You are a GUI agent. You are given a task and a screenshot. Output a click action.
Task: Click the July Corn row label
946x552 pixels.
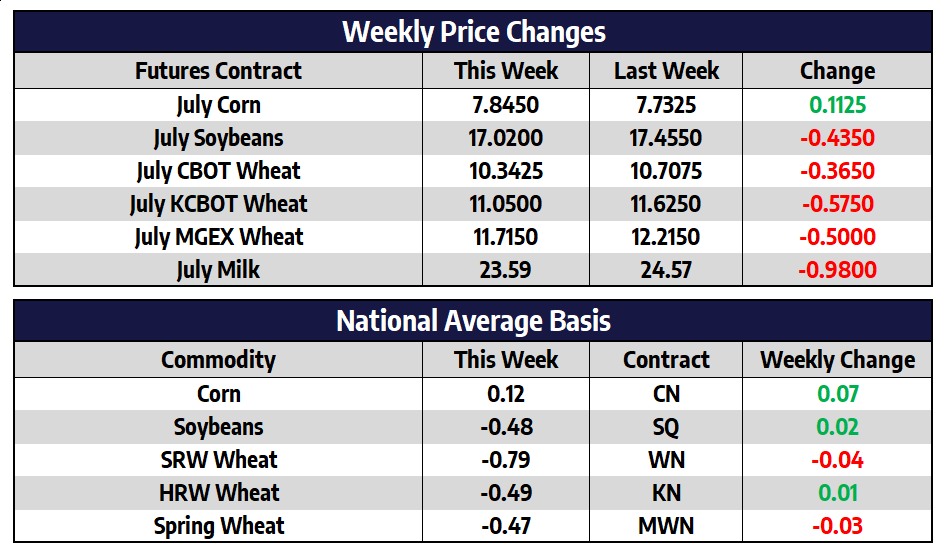coord(218,105)
